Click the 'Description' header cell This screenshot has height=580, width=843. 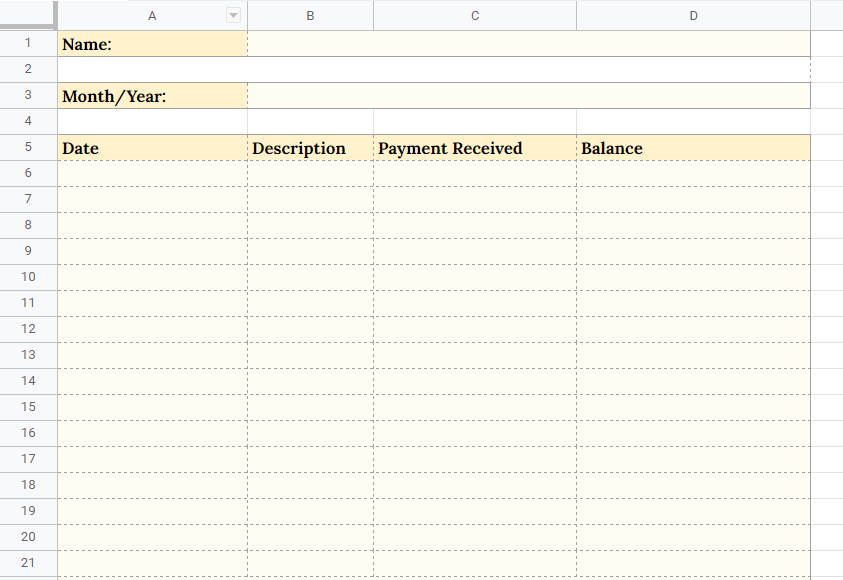(x=310, y=147)
